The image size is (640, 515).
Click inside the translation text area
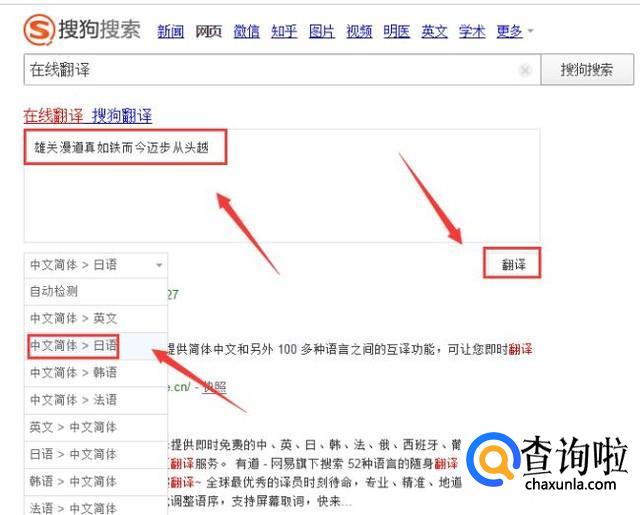282,186
